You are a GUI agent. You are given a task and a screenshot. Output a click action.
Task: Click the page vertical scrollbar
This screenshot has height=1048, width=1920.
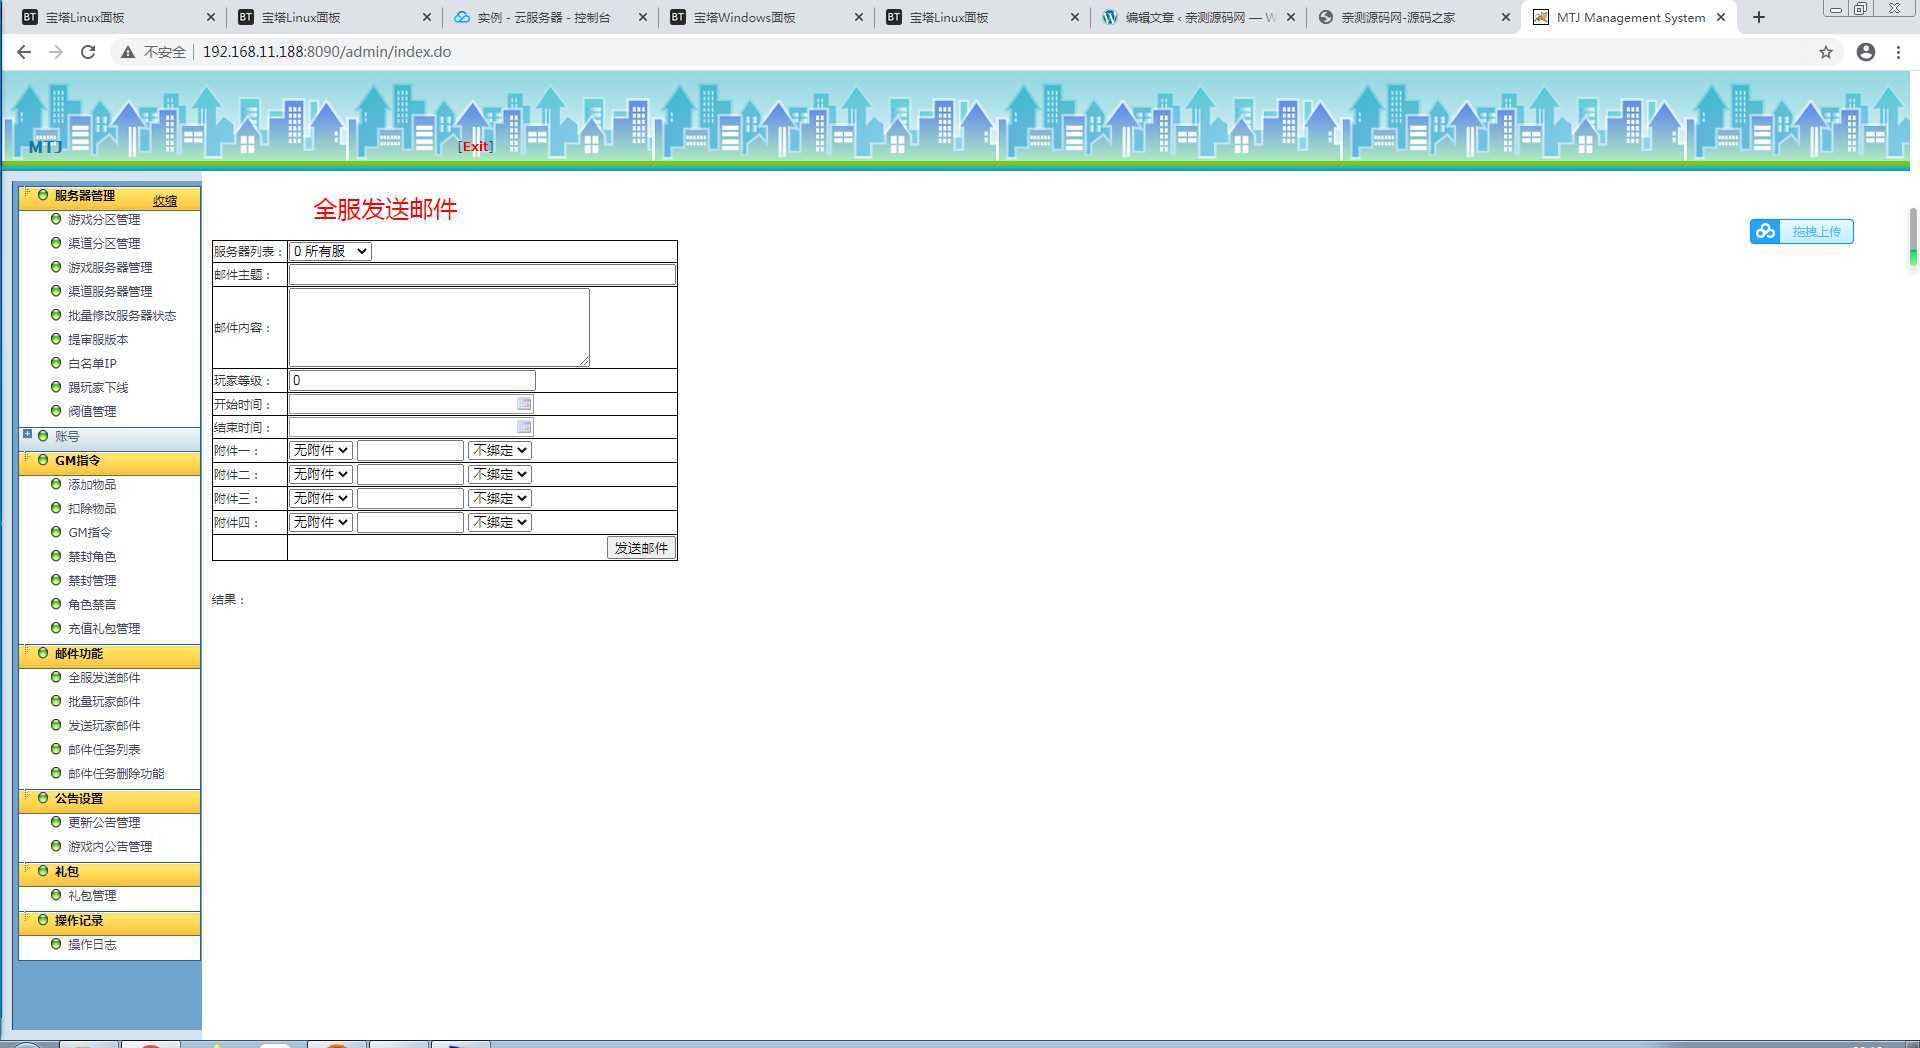click(1913, 235)
